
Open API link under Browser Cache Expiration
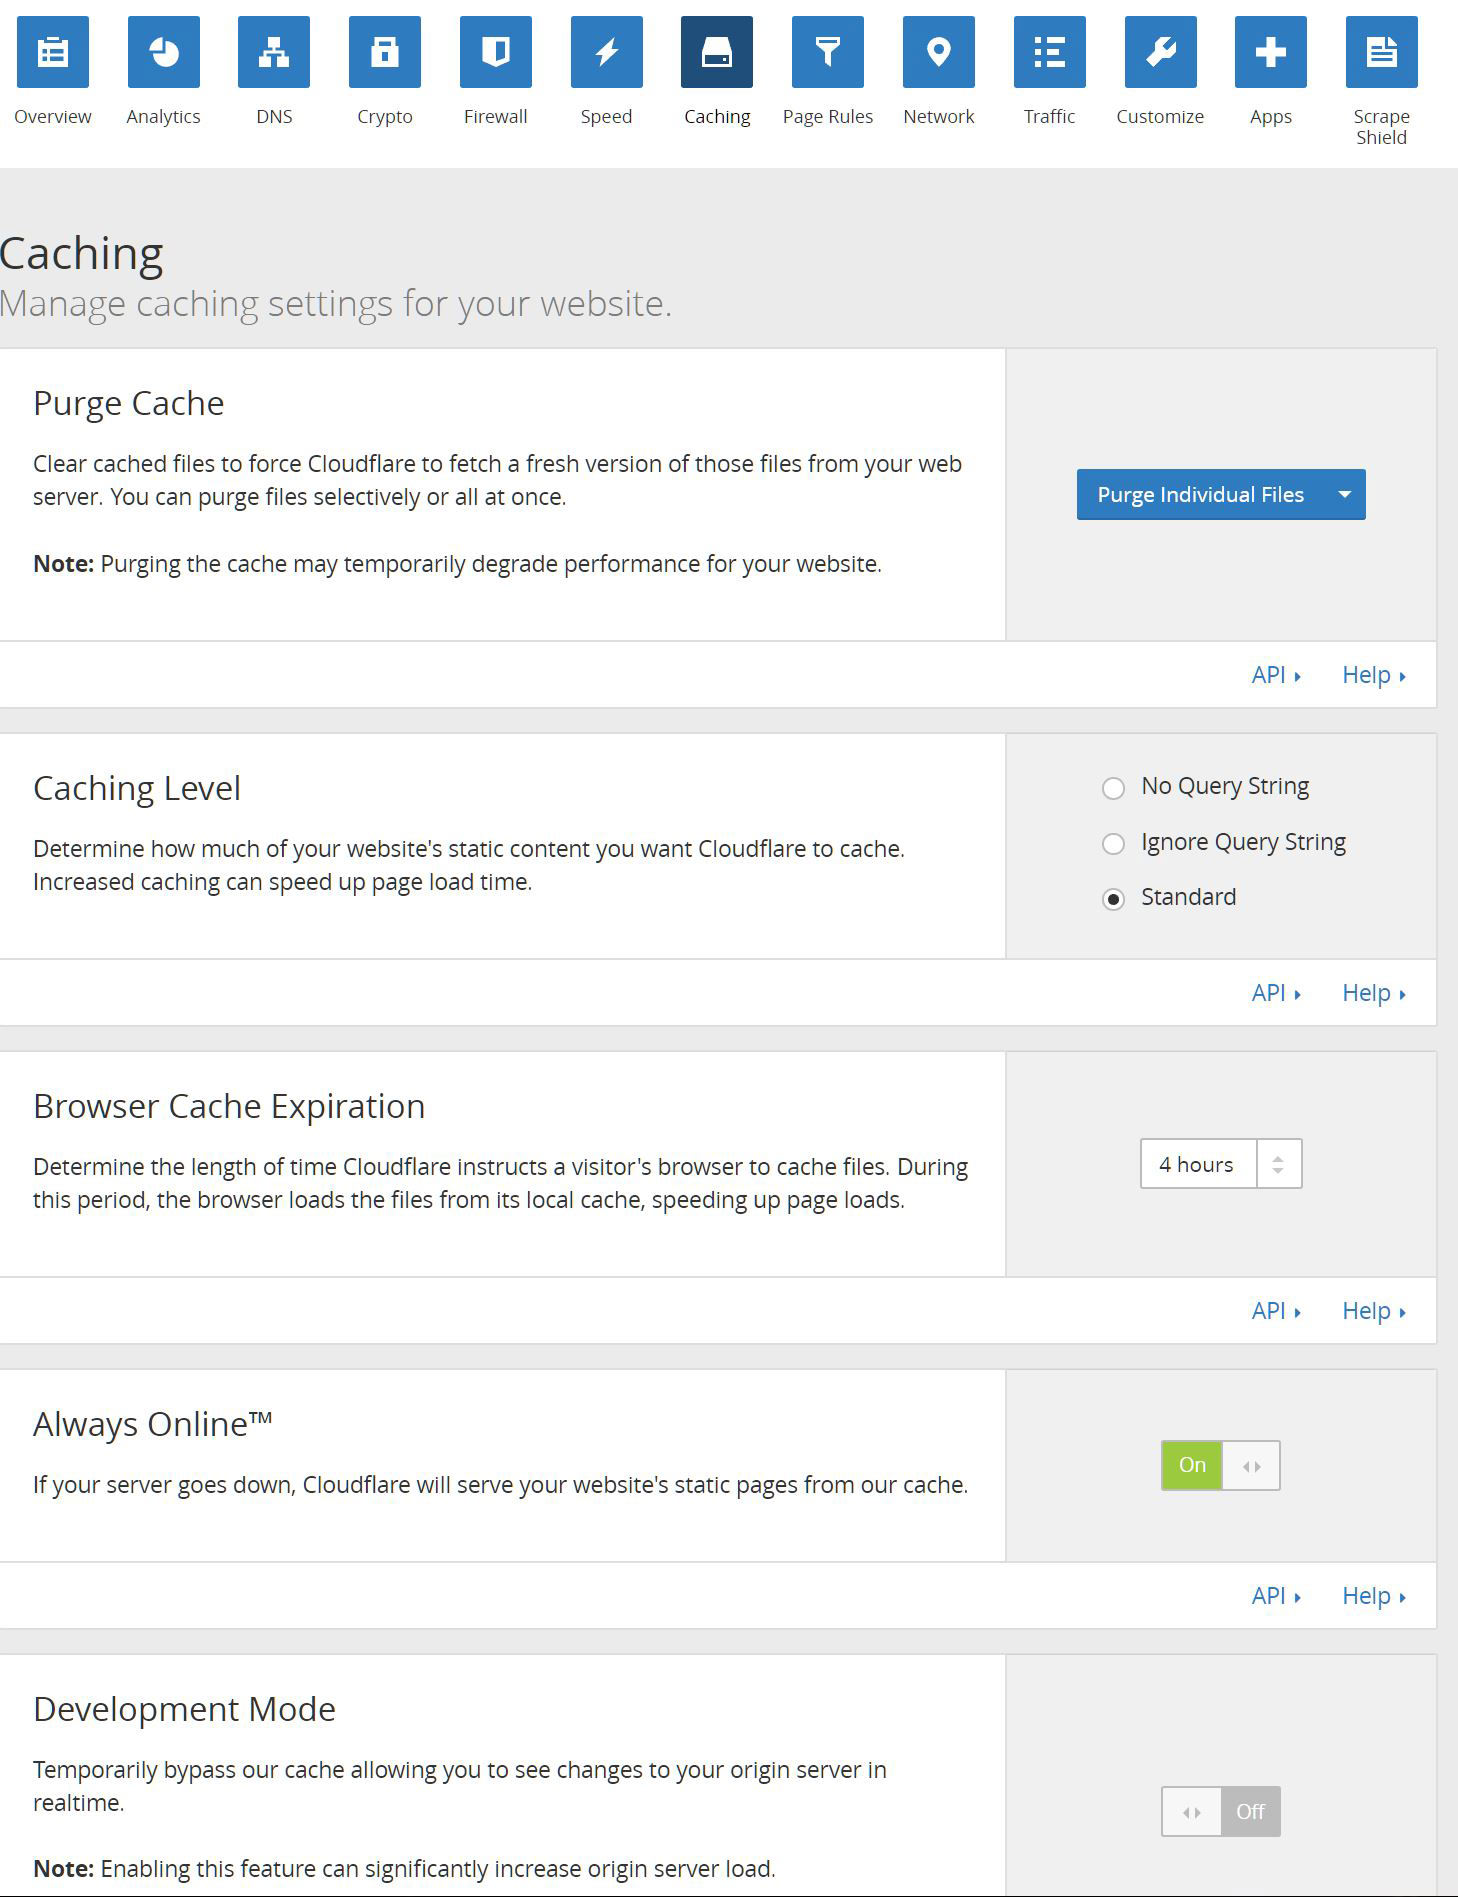pyautogui.click(x=1276, y=1311)
